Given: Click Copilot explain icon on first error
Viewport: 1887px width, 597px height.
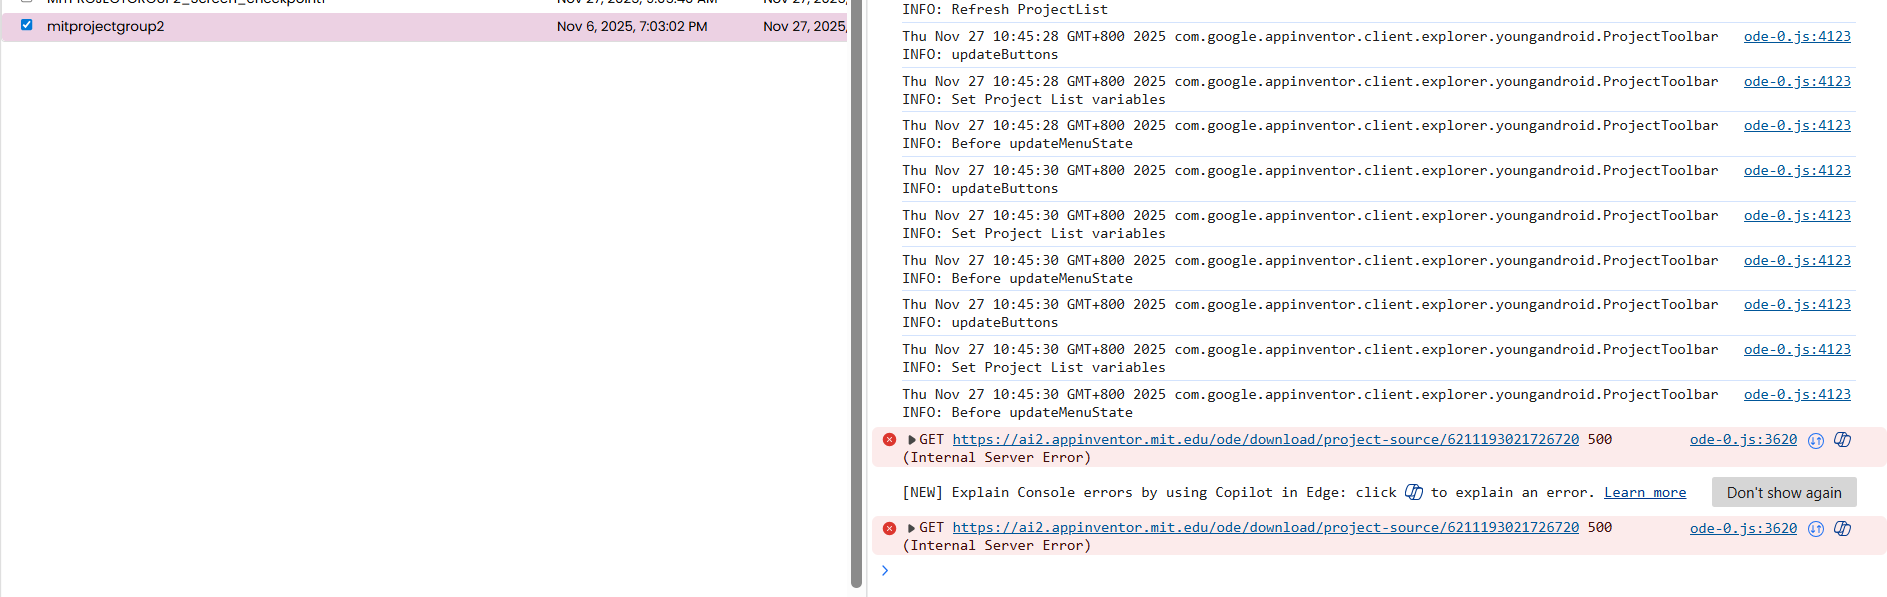Looking at the screenshot, I should tap(1842, 440).
